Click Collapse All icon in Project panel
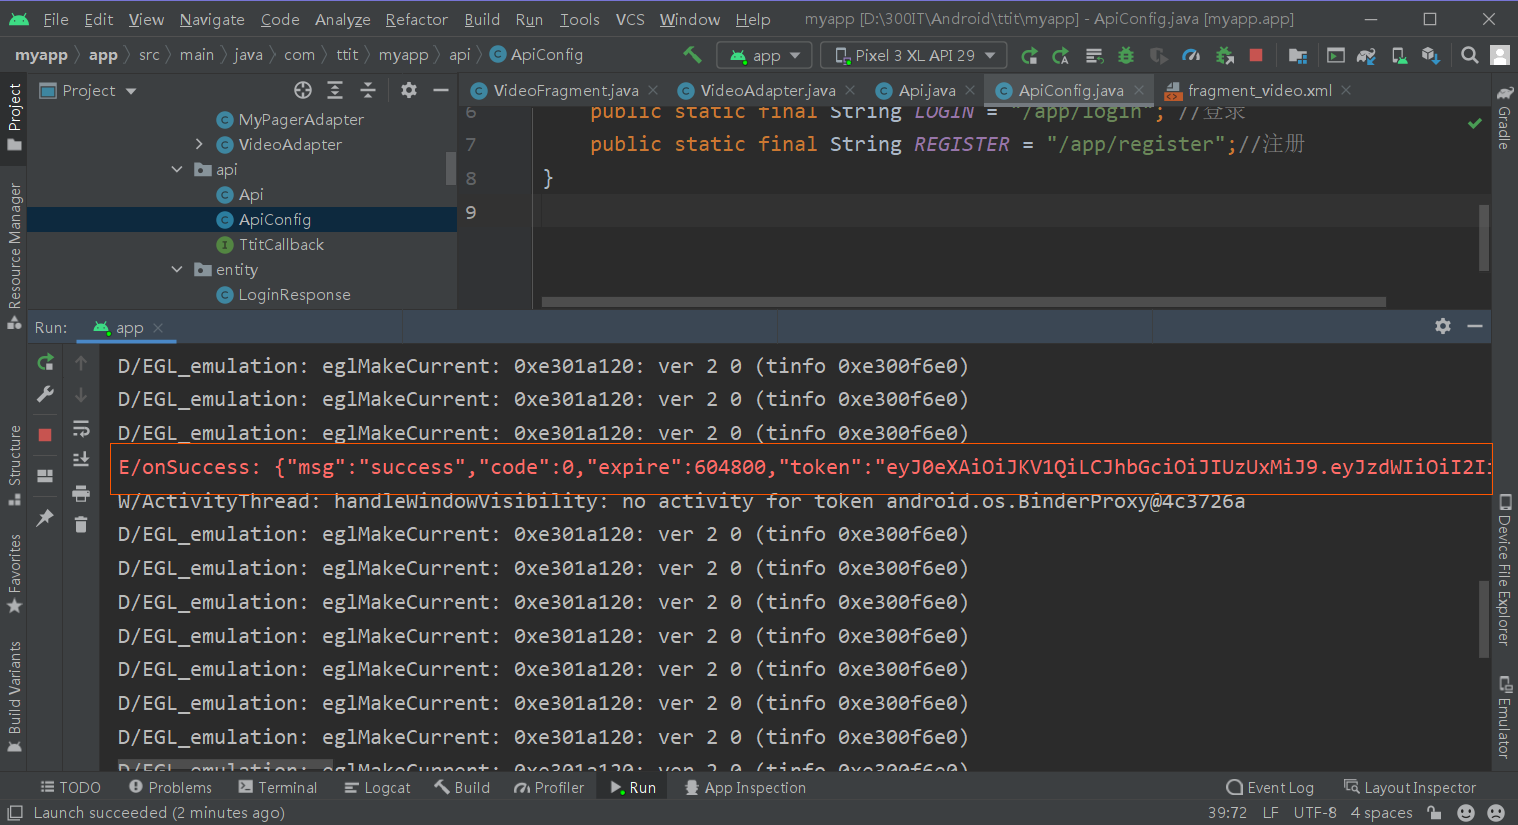Viewport: 1518px width, 825px height. pyautogui.click(x=368, y=91)
